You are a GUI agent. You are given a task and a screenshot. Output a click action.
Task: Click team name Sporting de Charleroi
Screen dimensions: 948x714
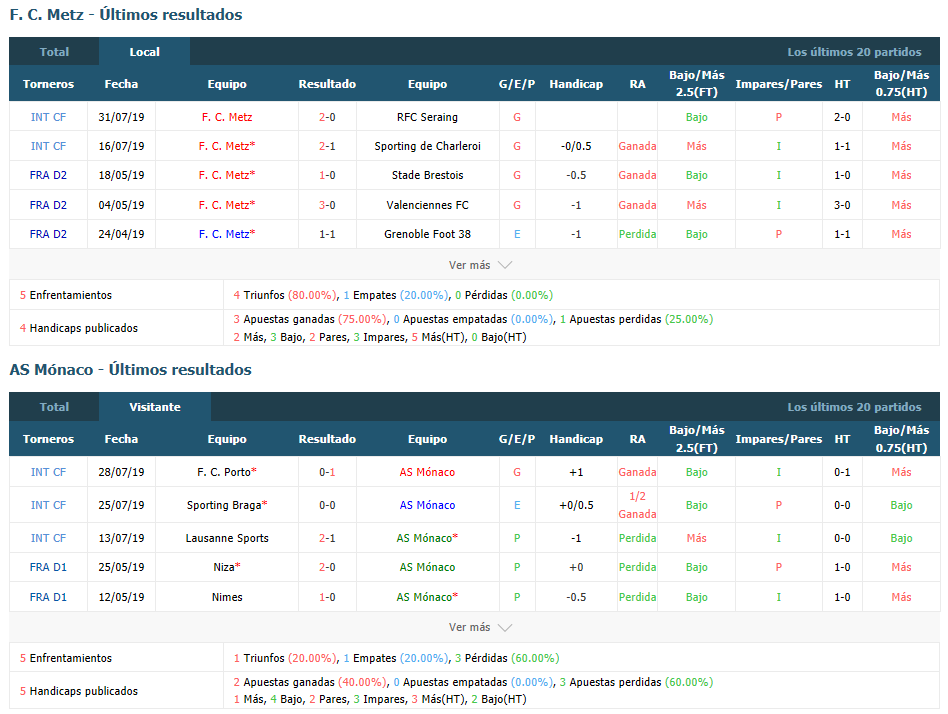[427, 146]
